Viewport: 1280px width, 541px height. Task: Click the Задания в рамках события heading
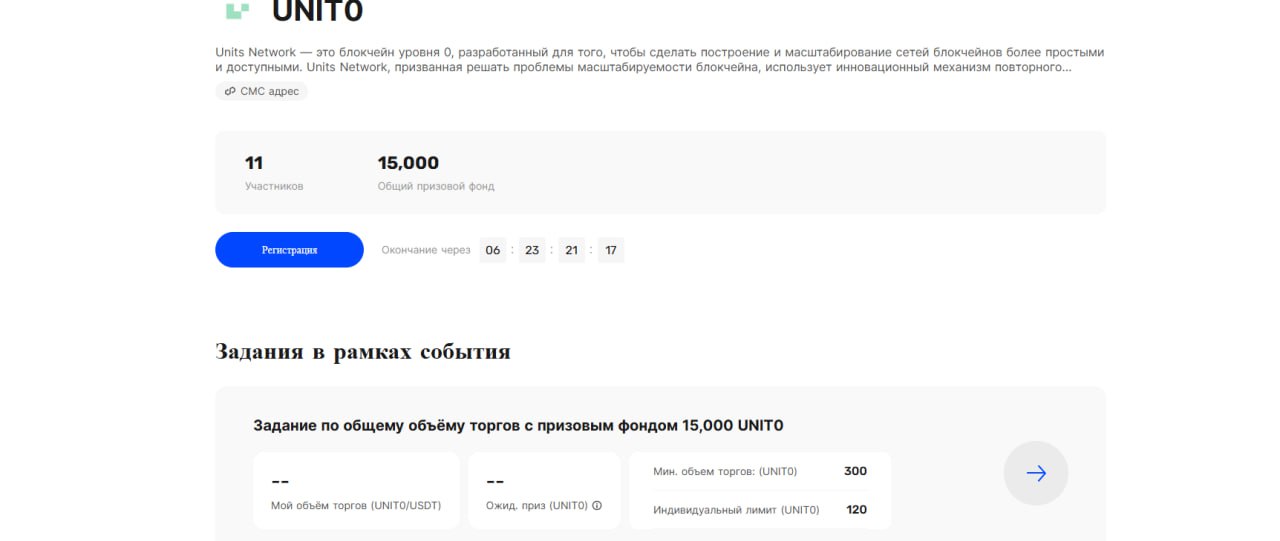pos(363,352)
